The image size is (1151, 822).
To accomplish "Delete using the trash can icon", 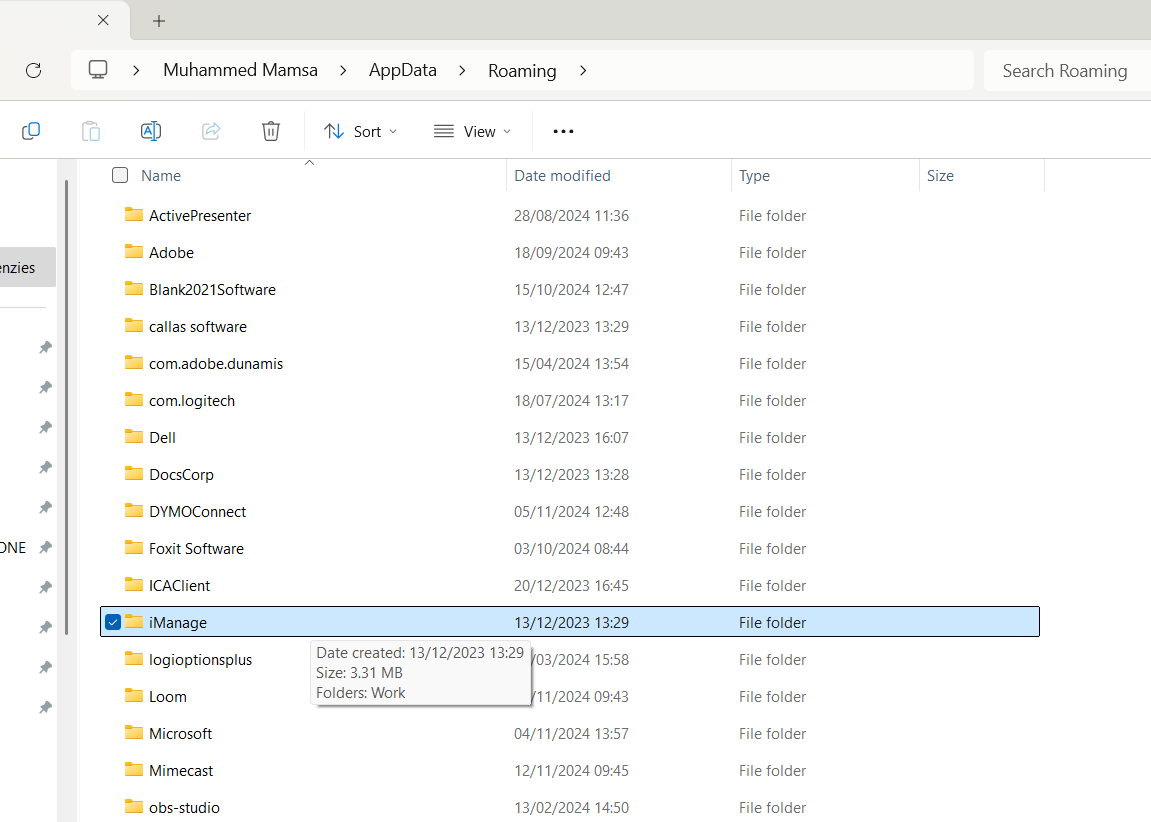I will [270, 131].
